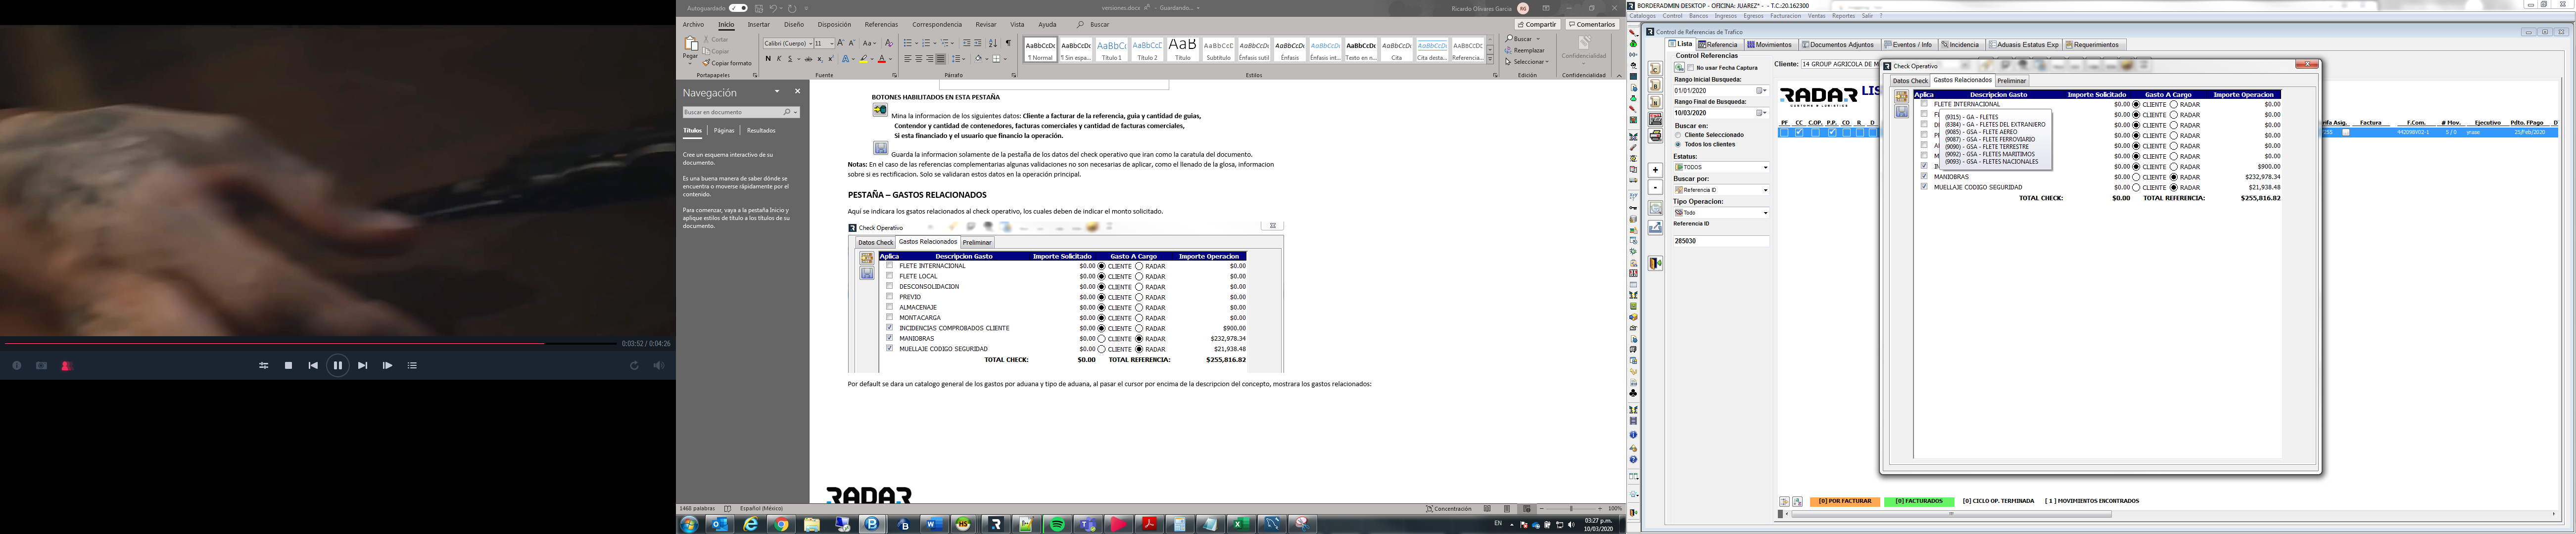Skip to next track in media player
This screenshot has height=534, width=2576.
[362, 366]
